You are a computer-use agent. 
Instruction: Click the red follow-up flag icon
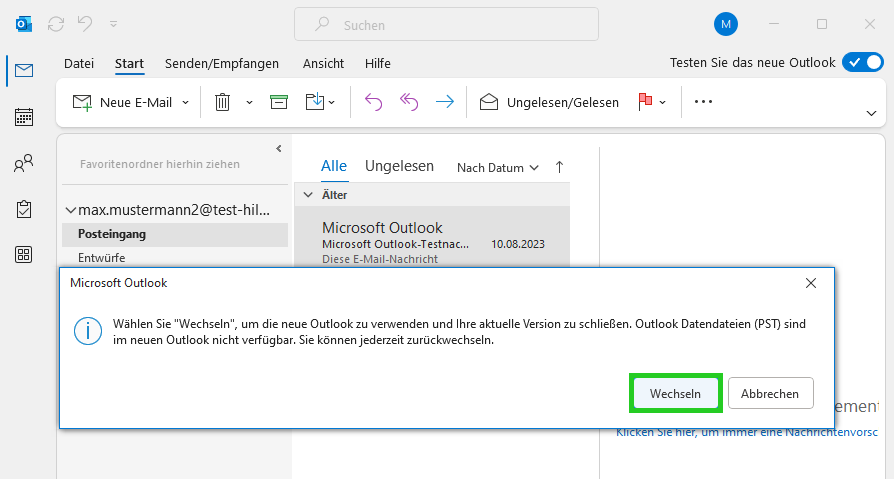[645, 102]
